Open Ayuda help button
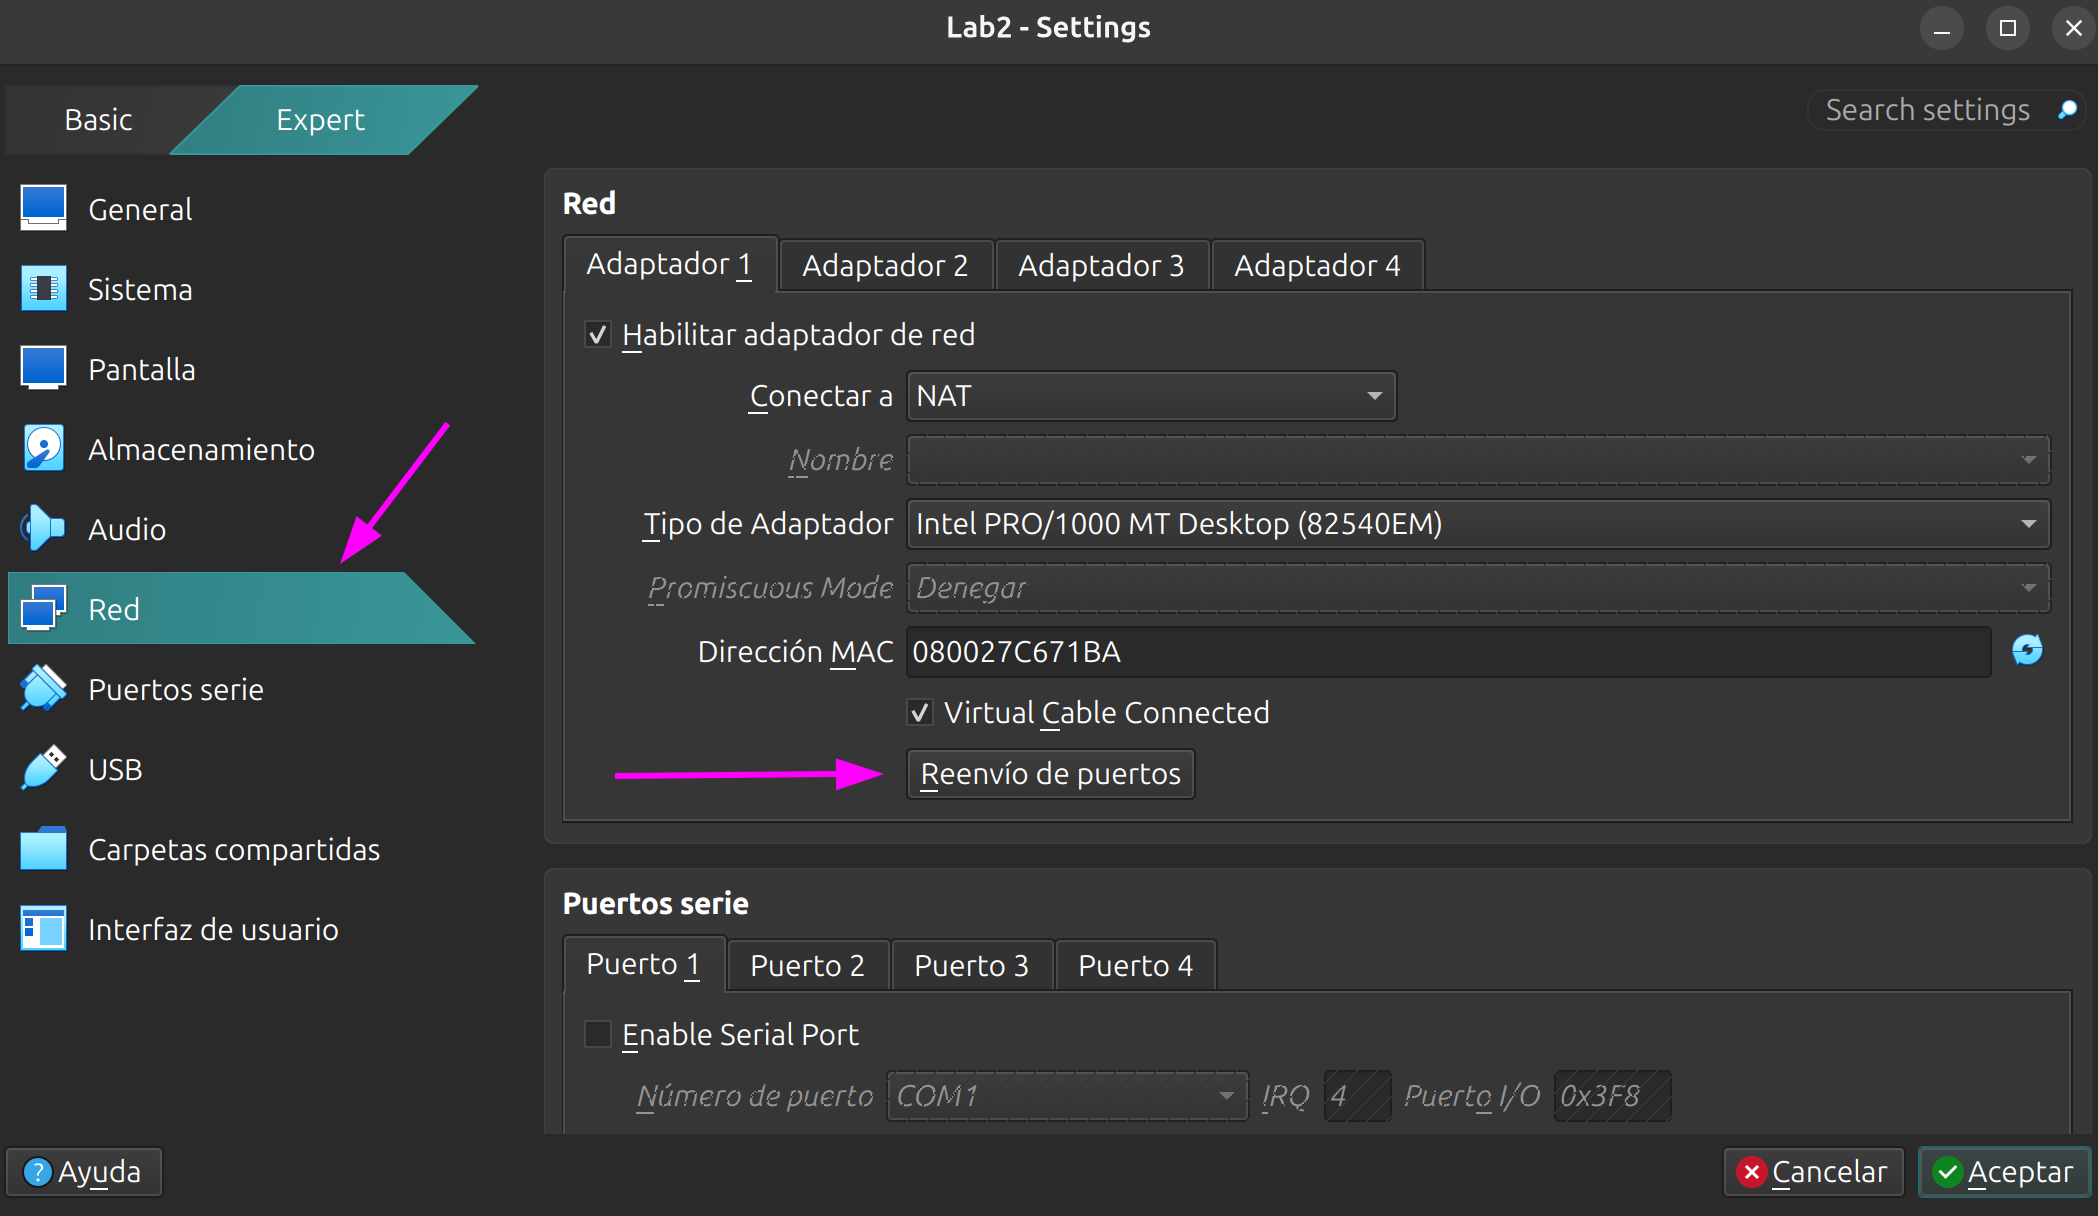 point(84,1172)
